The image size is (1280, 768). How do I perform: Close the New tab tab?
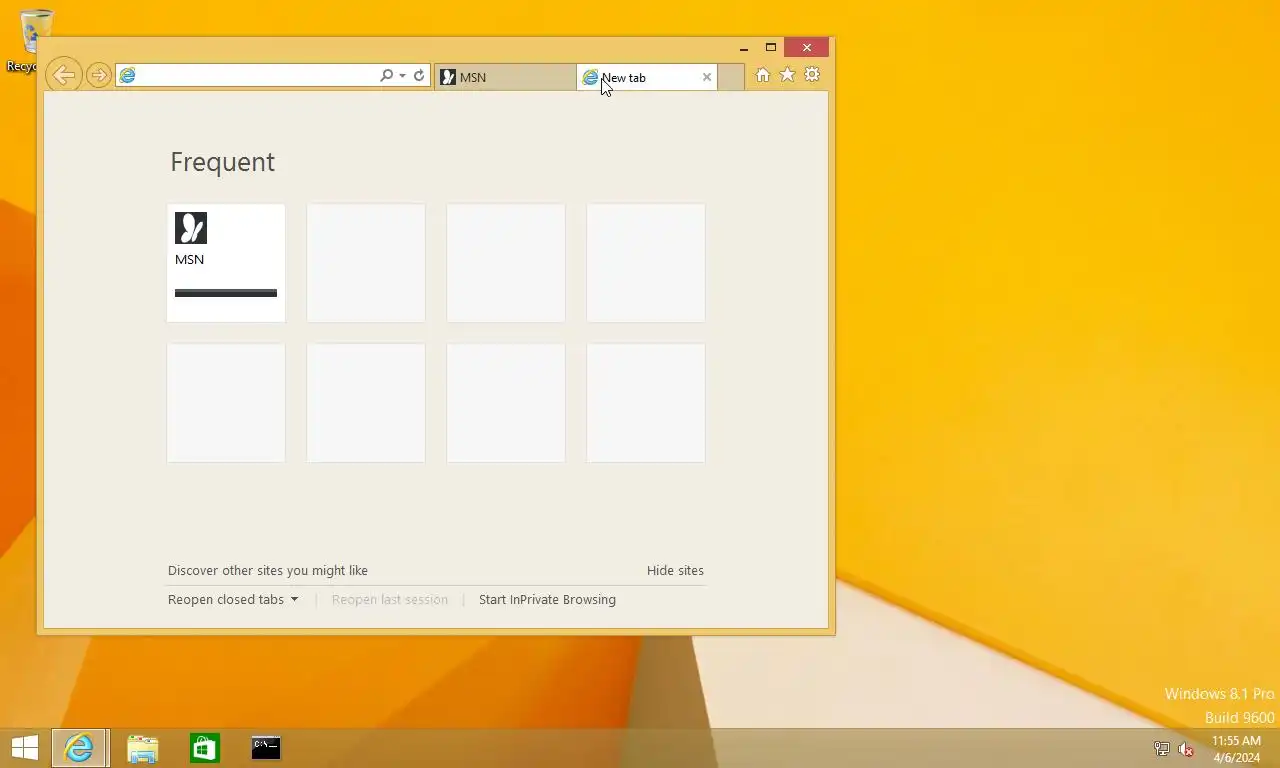click(707, 77)
